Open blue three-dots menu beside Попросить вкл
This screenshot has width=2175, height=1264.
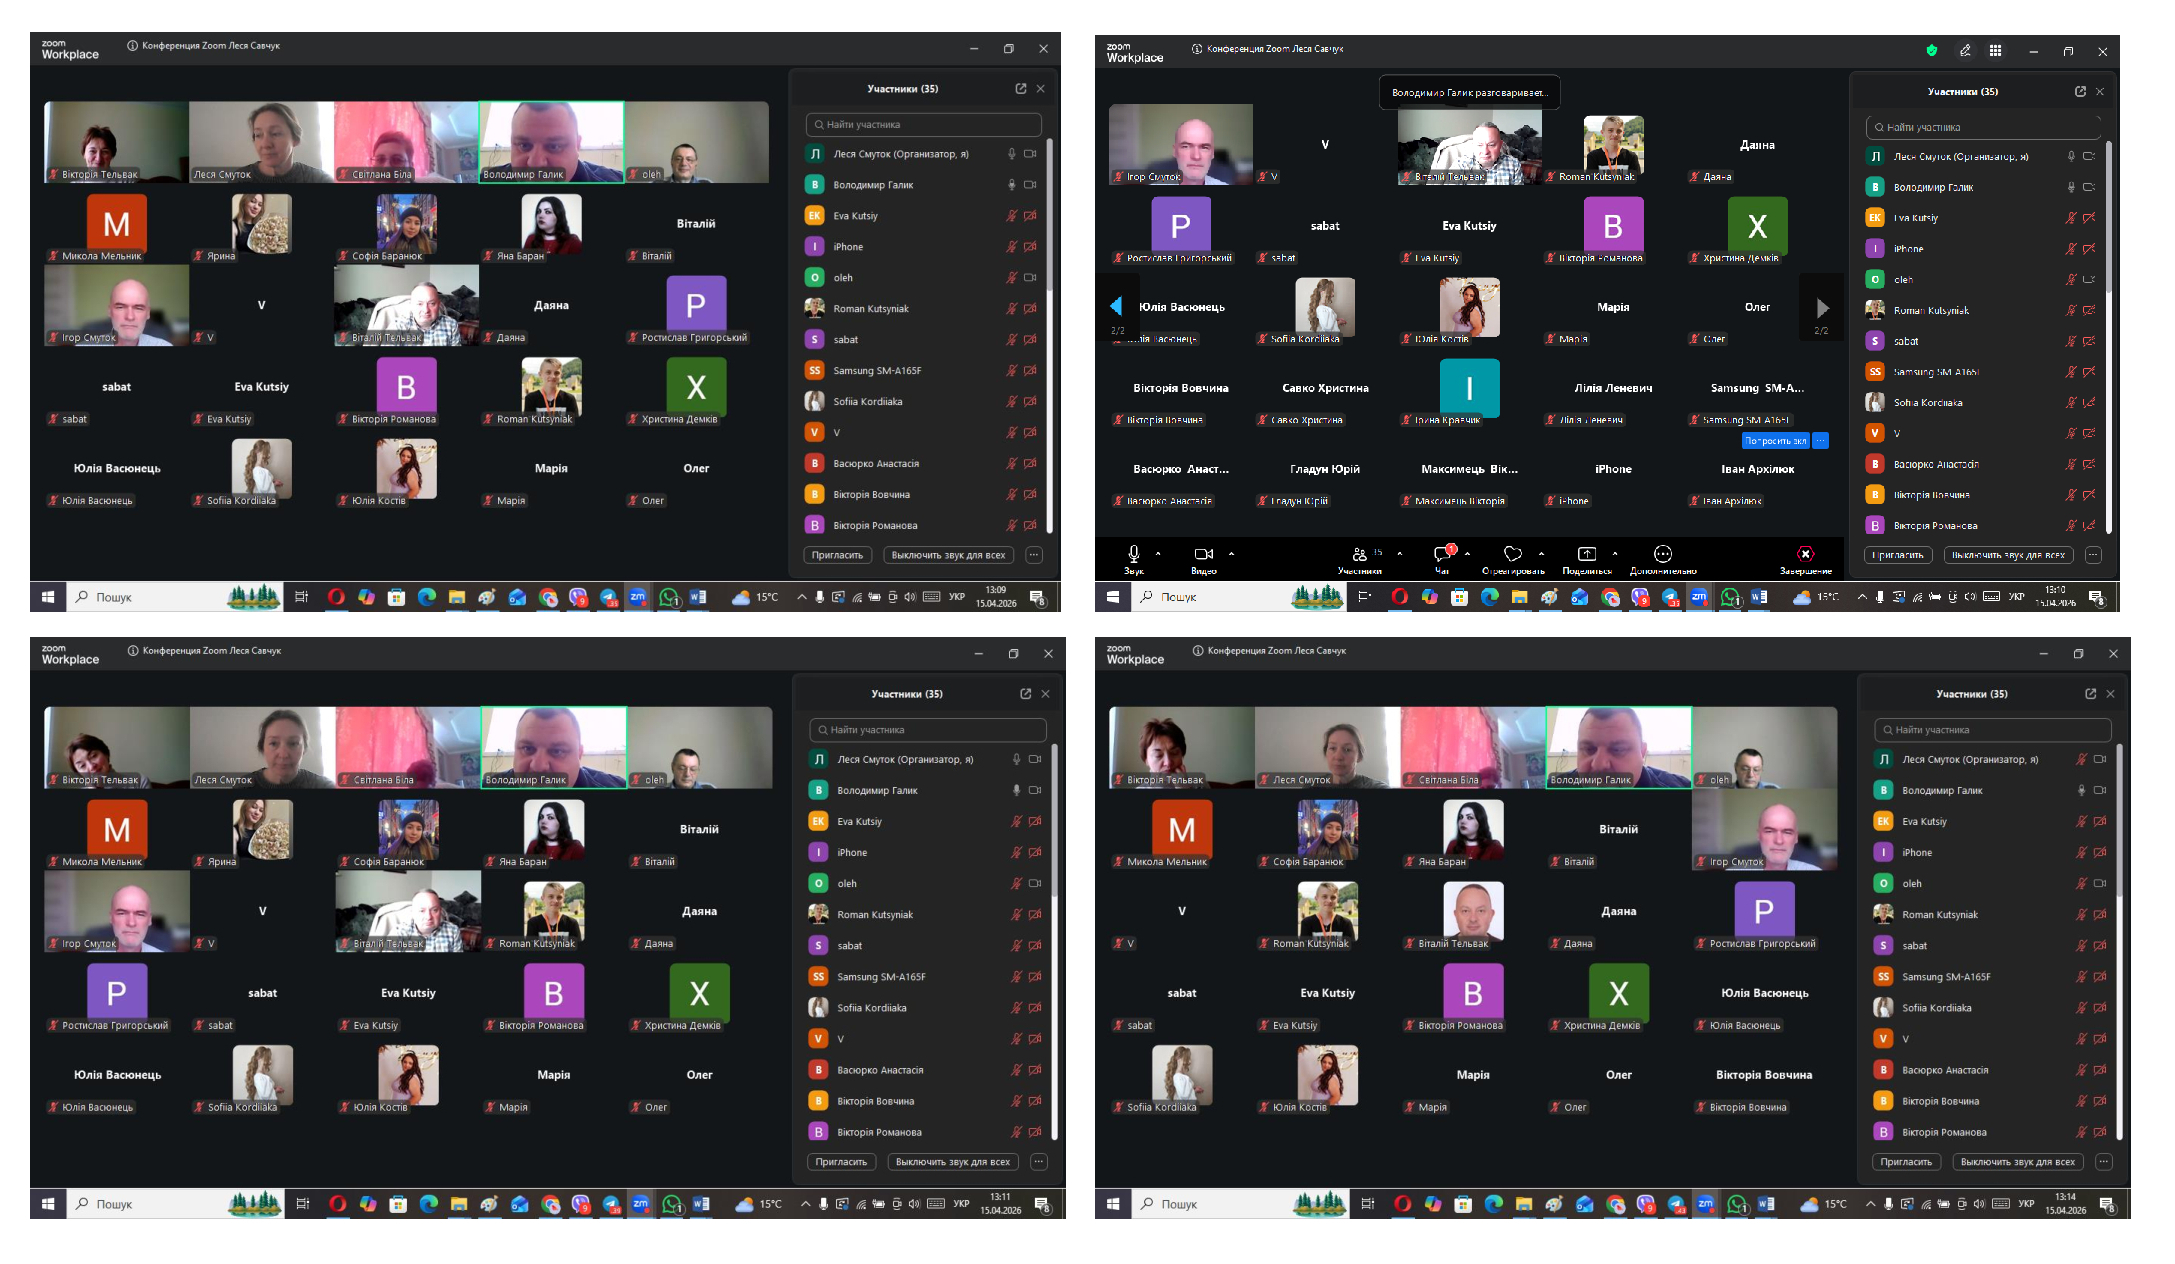1821,440
